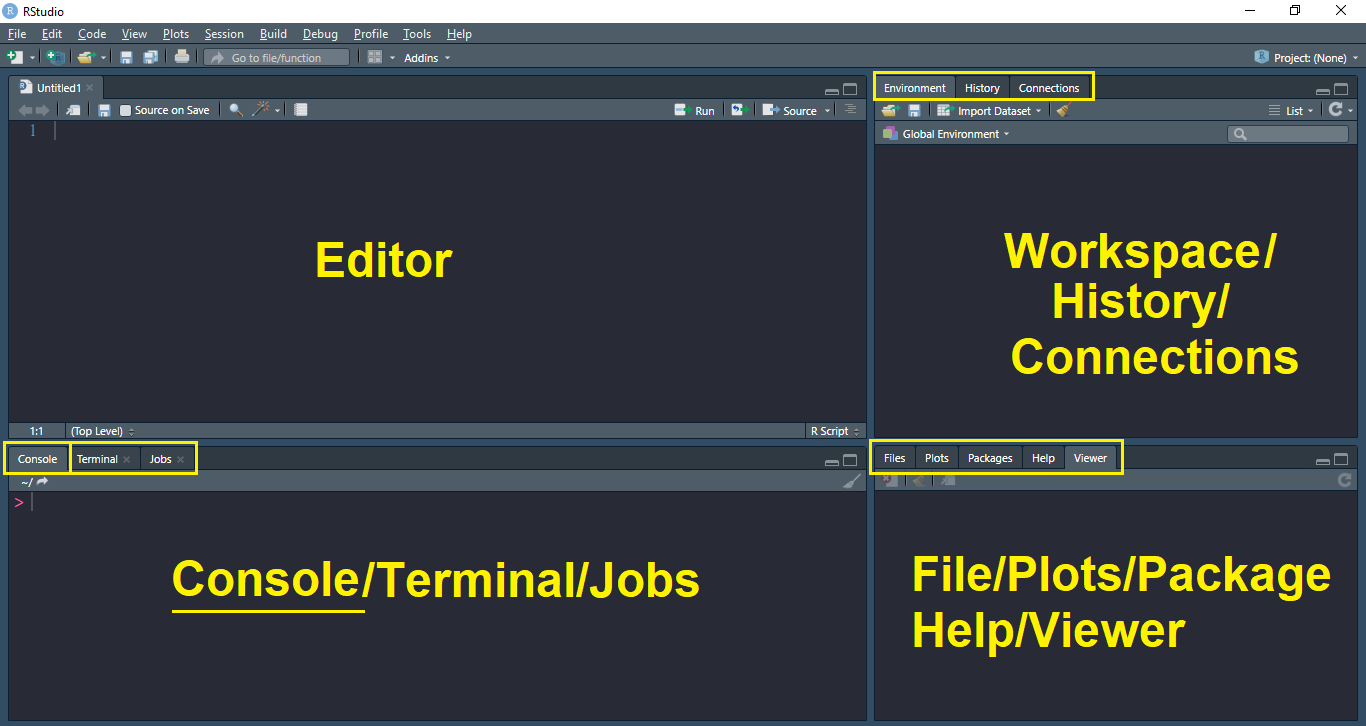
Task: Click the Create a Project icon
Action: [55, 57]
